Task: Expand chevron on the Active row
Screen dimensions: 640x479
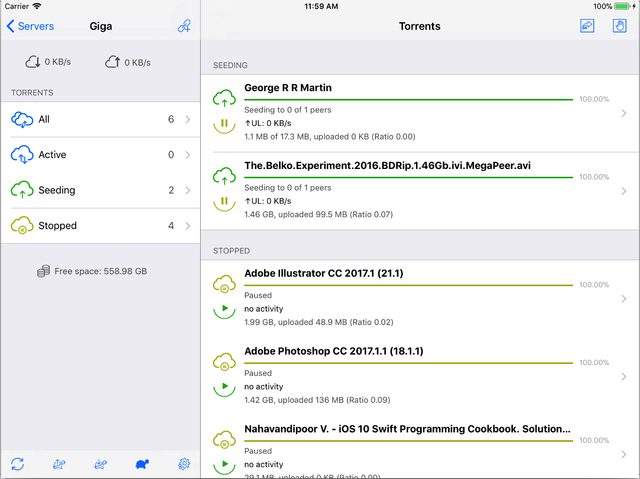Action: click(x=188, y=155)
